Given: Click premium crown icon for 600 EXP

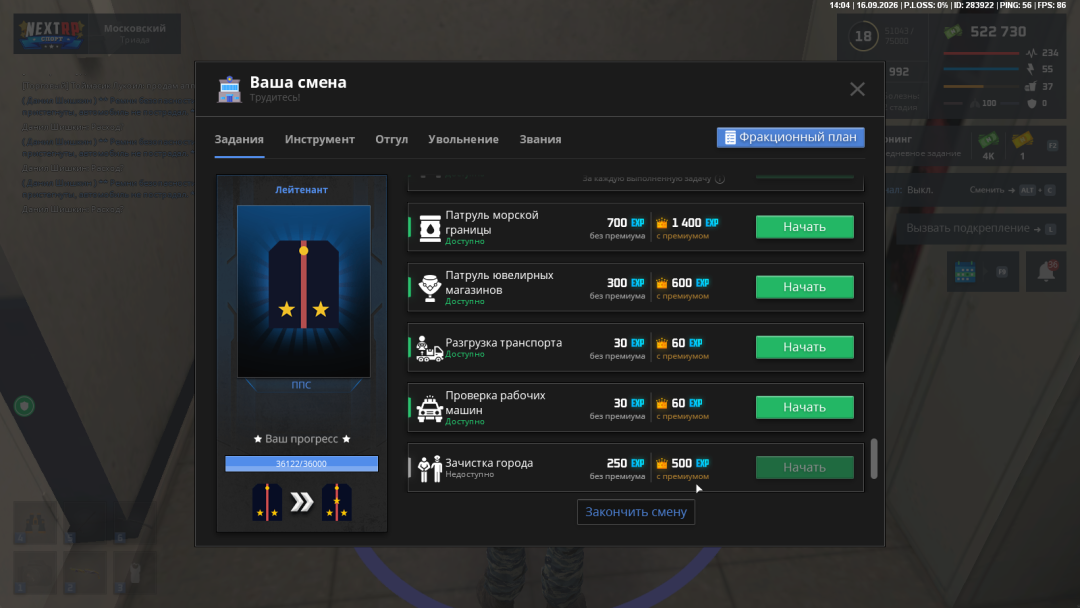Looking at the screenshot, I should [x=662, y=283].
